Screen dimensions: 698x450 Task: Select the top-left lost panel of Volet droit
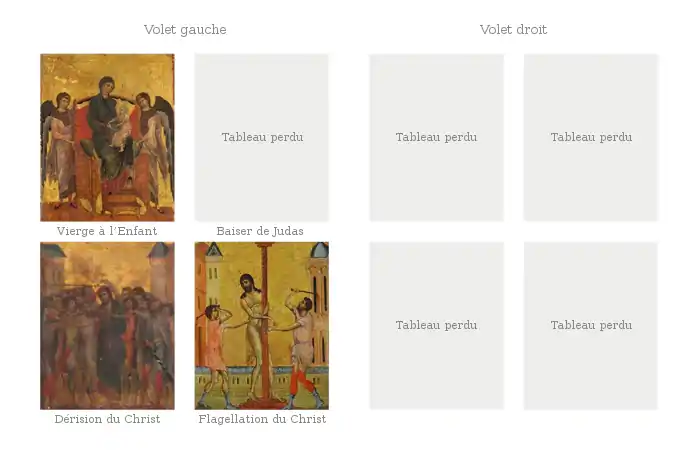click(x=436, y=137)
